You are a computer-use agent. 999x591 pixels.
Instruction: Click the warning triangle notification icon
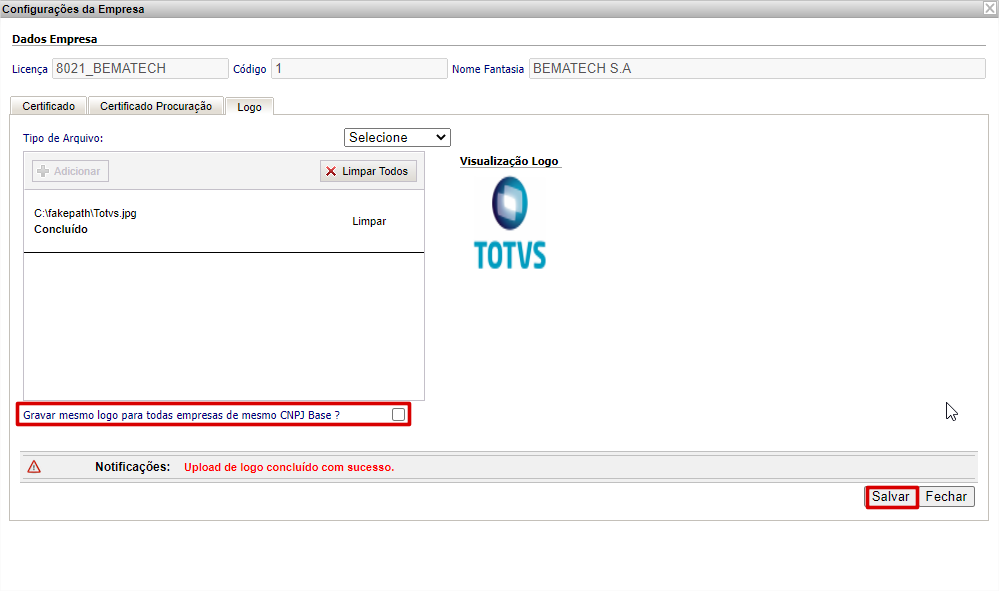[x=34, y=467]
